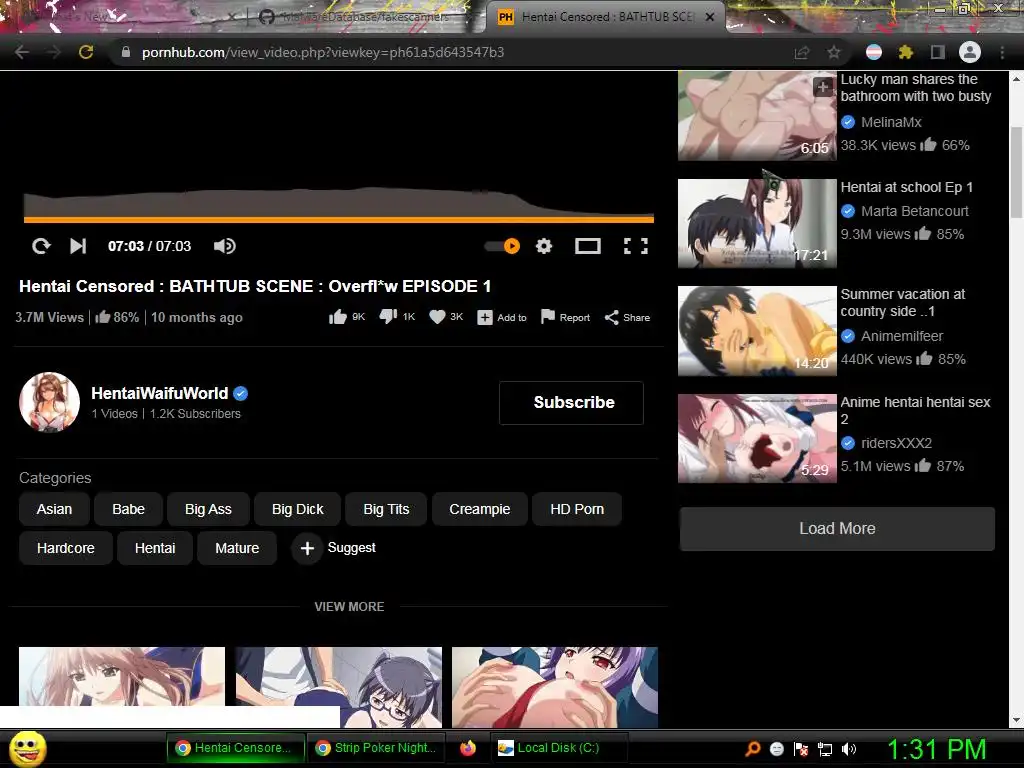Open the Add to playlist option
The height and width of the screenshot is (768, 1024).
point(502,317)
